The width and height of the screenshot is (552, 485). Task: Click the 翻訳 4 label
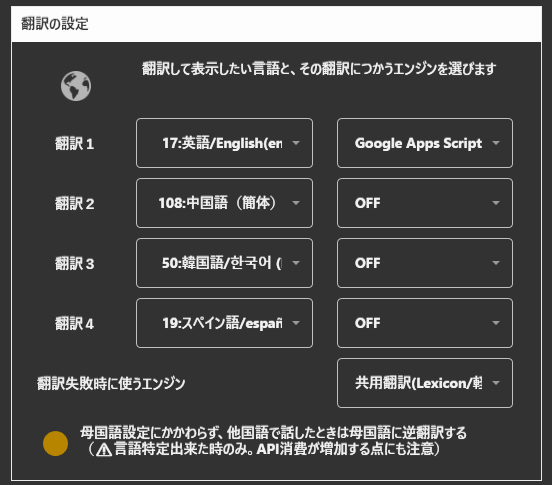pos(74,324)
